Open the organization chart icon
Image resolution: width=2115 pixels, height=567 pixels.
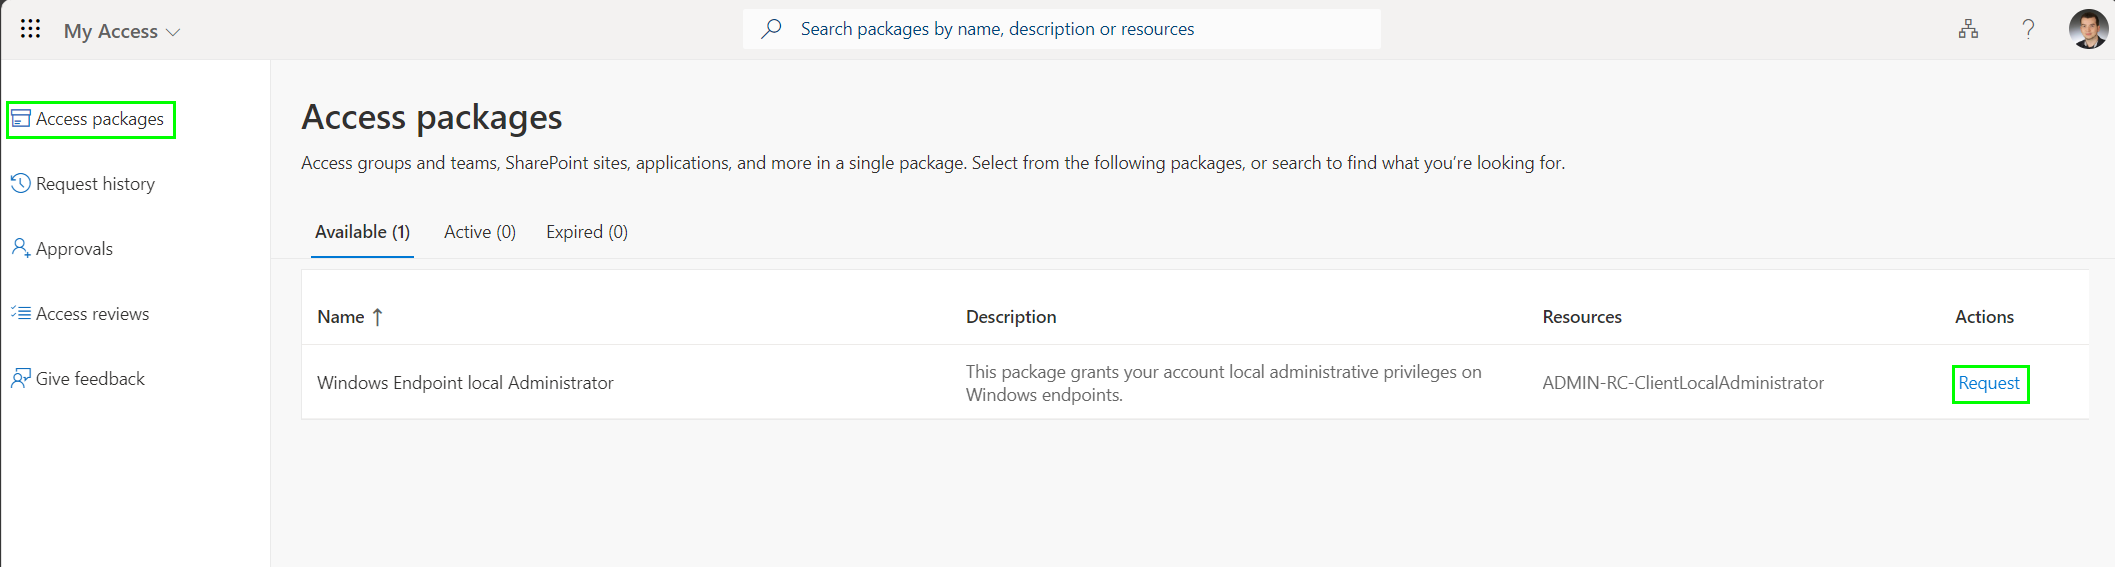[1968, 29]
